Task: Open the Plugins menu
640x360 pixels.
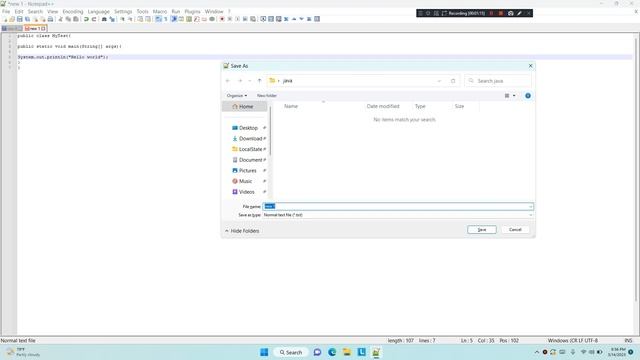Action: coord(192,11)
